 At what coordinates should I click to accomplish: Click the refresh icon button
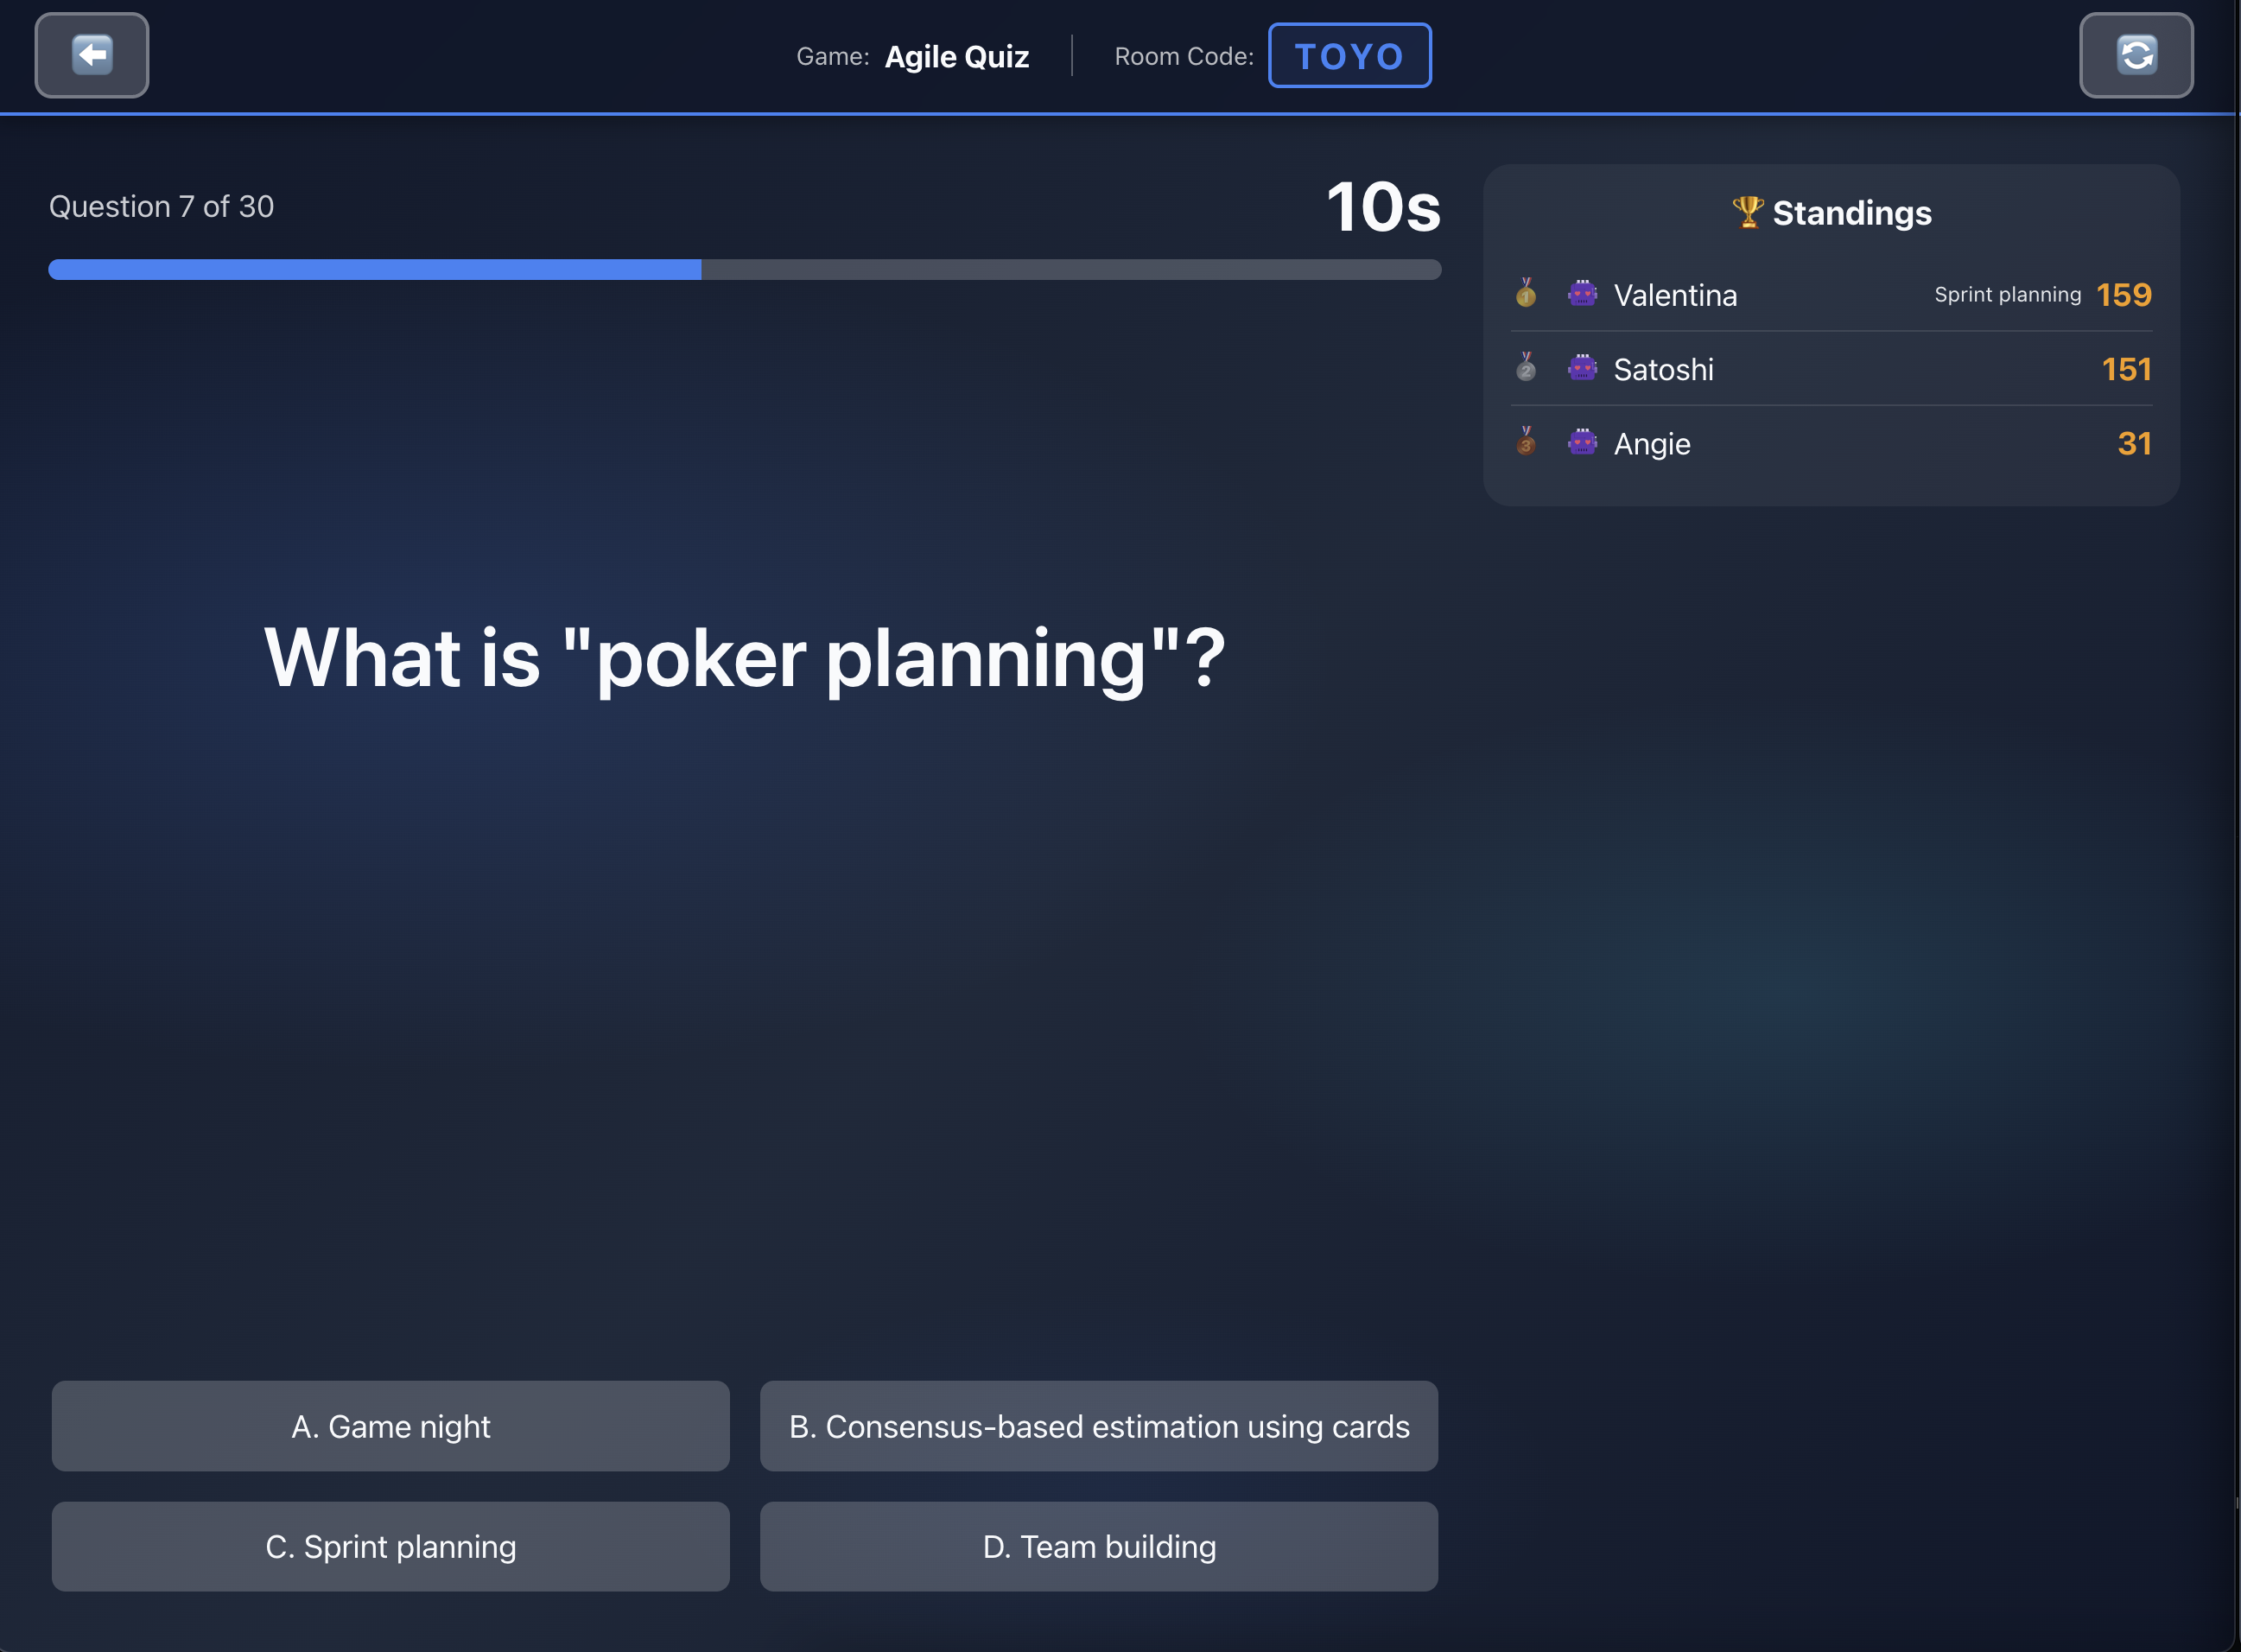[x=2136, y=55]
